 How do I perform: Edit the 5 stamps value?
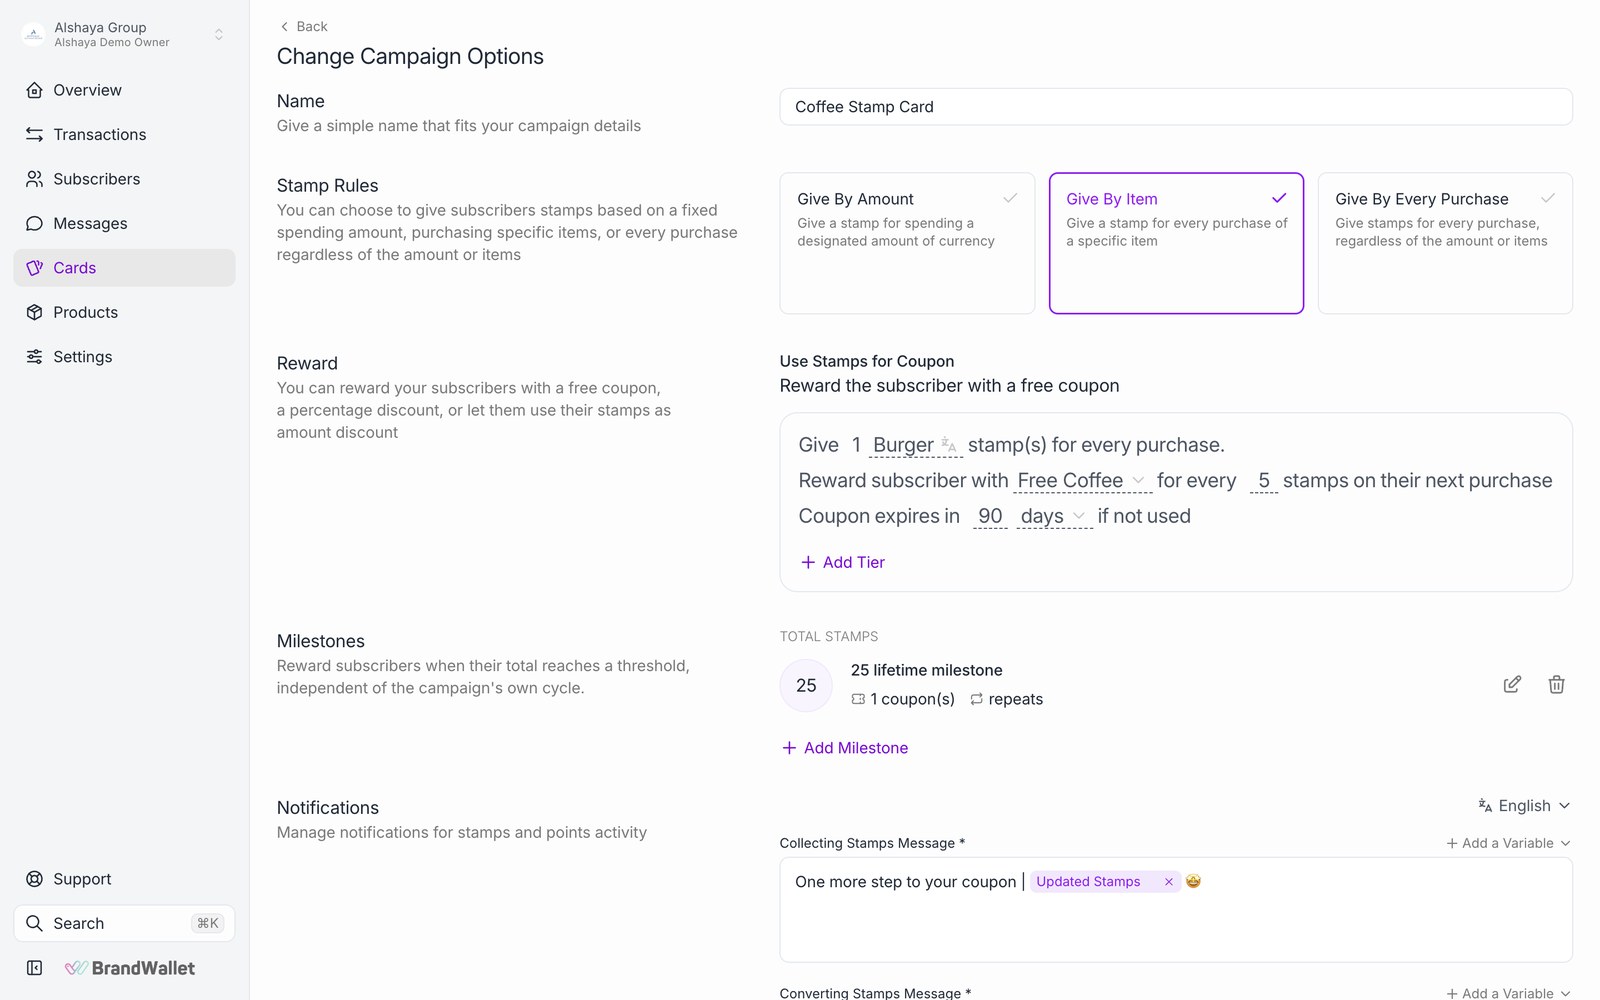click(1264, 481)
